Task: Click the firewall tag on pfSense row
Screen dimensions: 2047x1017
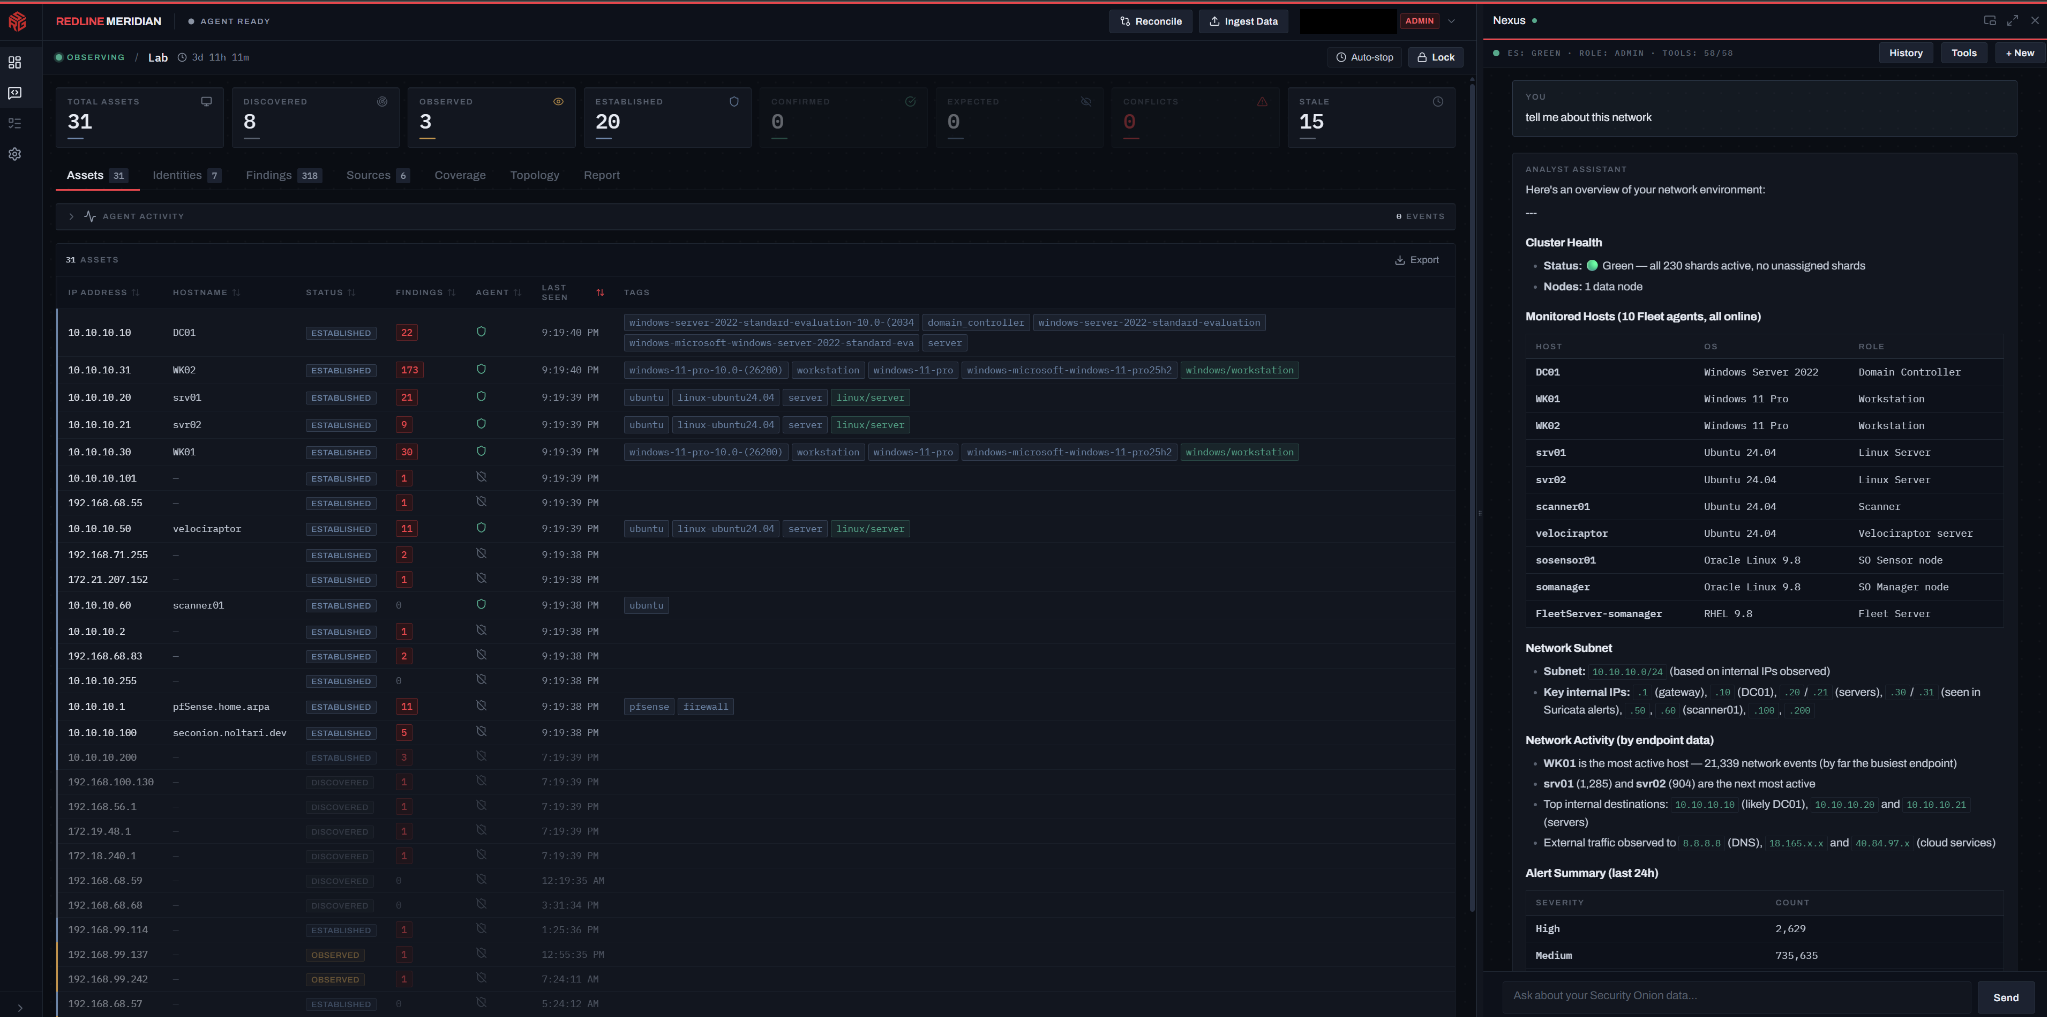Action: click(x=706, y=707)
